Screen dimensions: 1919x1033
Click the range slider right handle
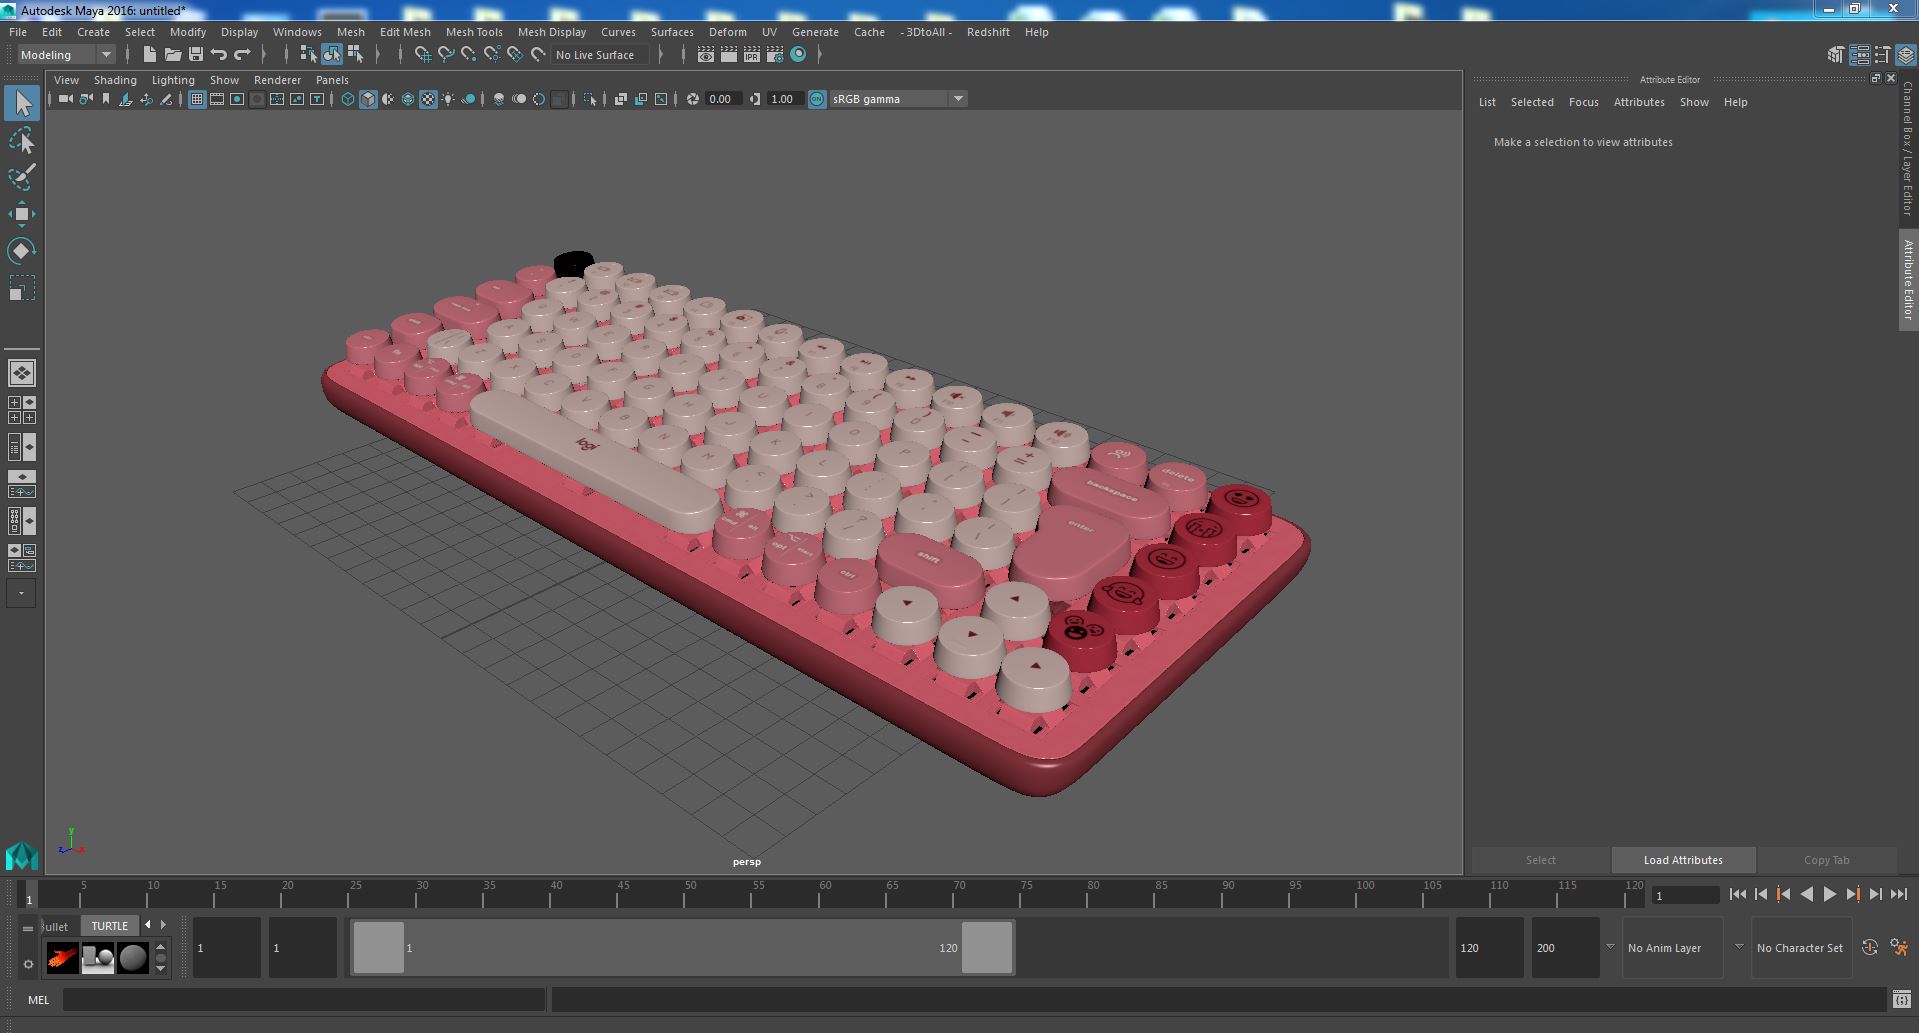(x=987, y=947)
